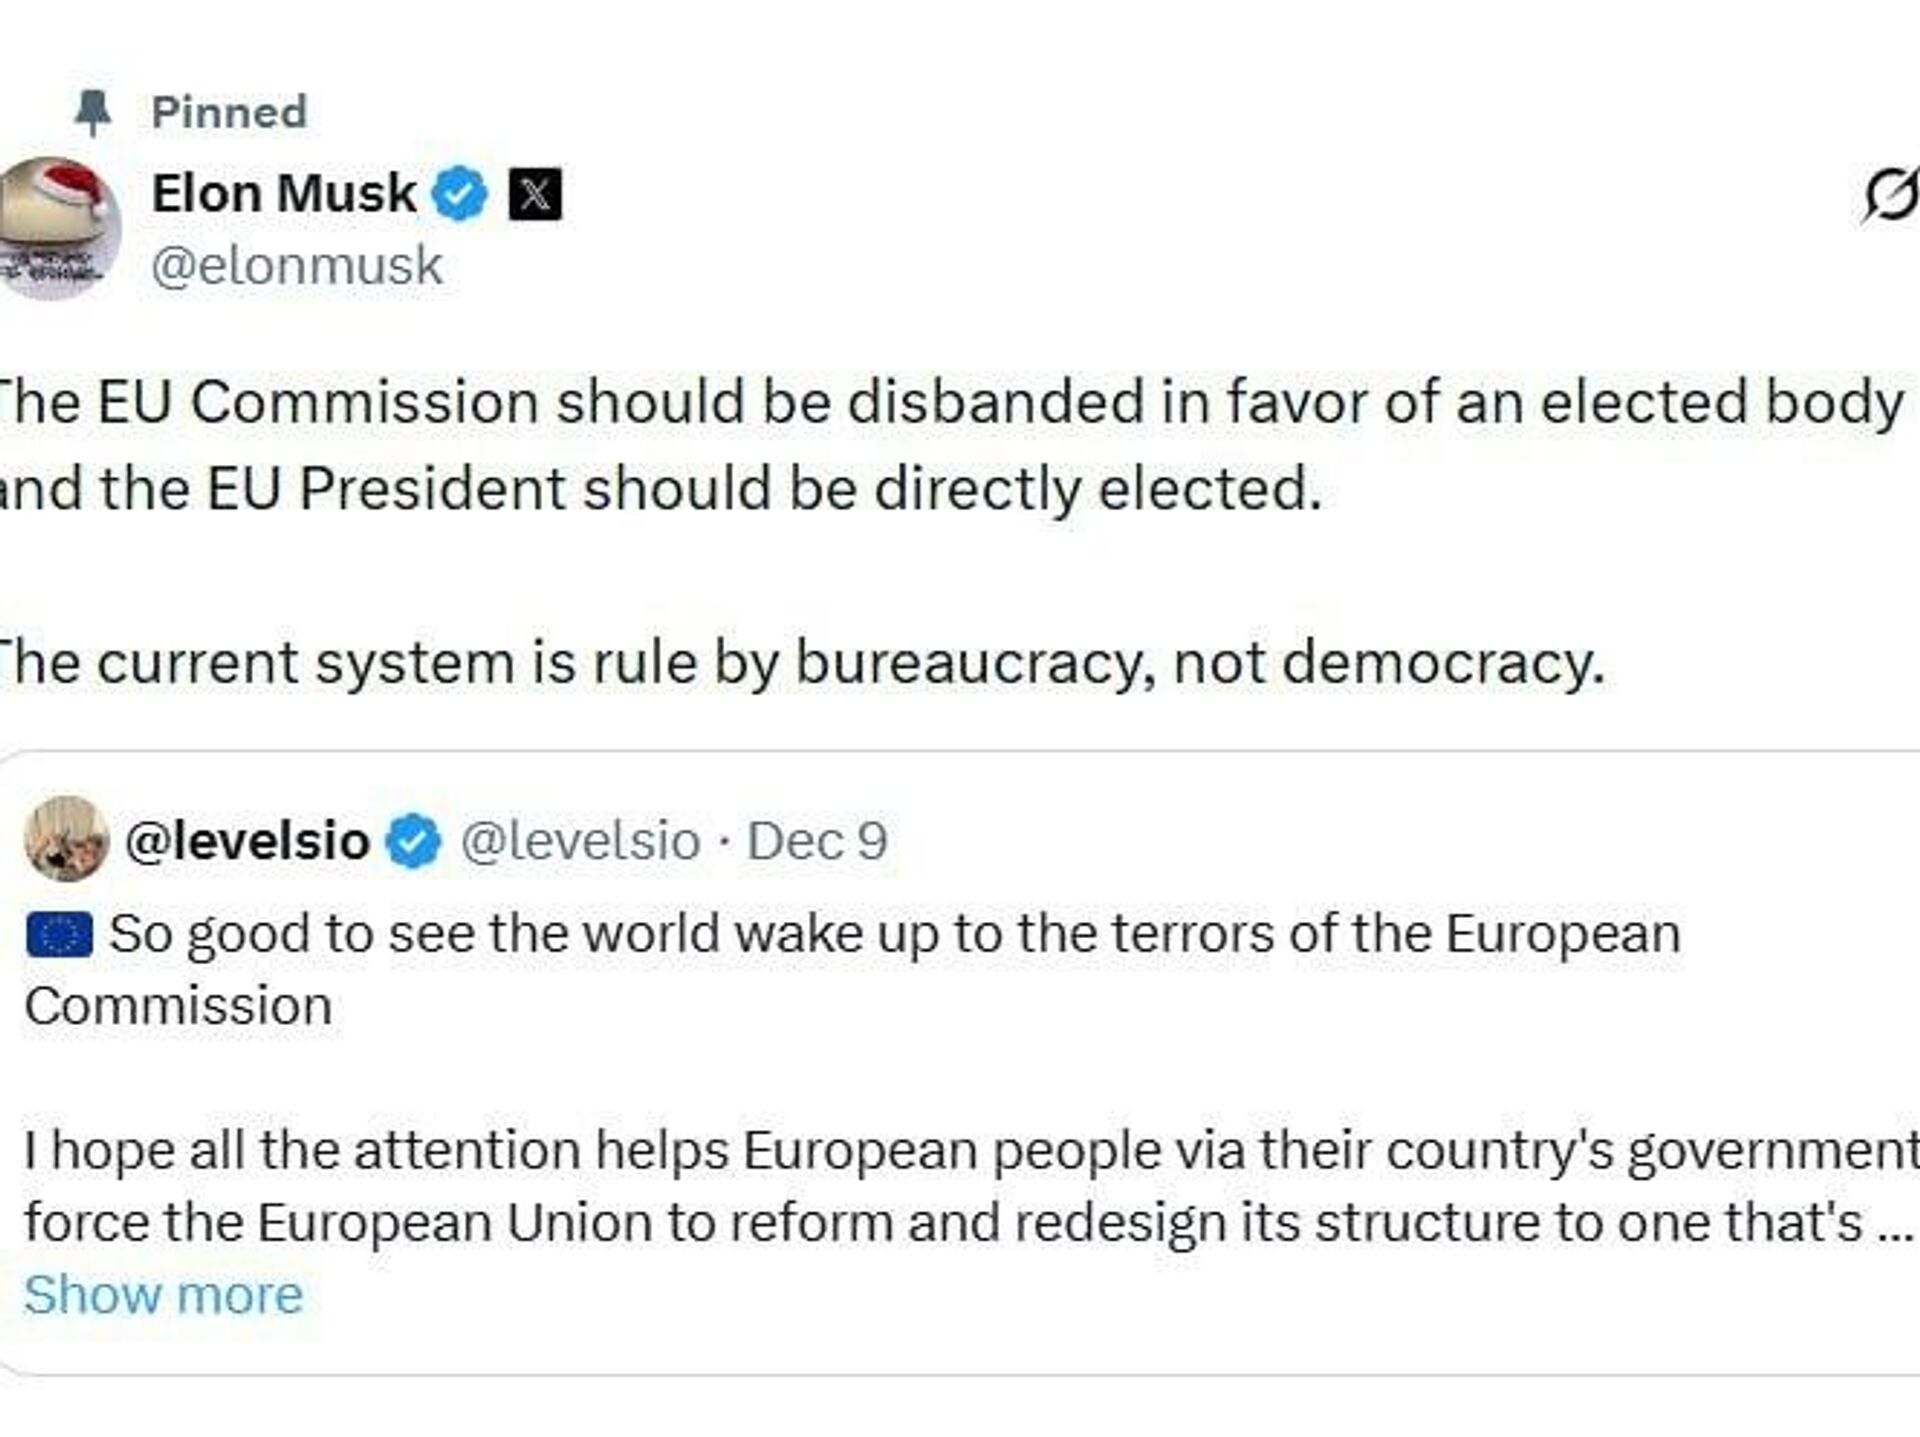Open the Dec 9 timestamp

817,841
